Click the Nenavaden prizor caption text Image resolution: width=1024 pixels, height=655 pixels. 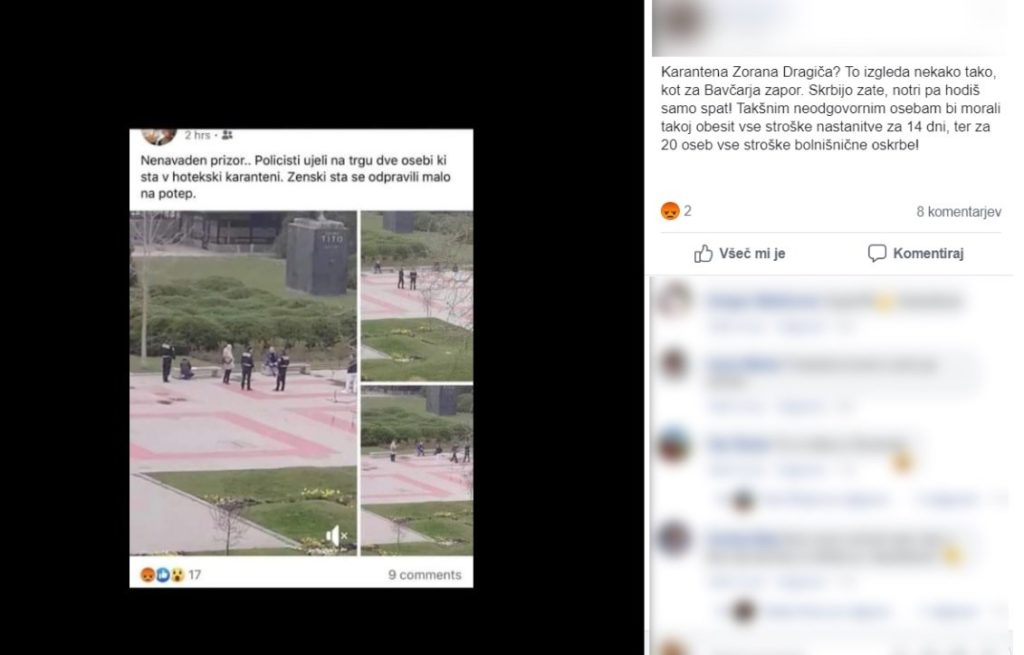click(x=295, y=176)
